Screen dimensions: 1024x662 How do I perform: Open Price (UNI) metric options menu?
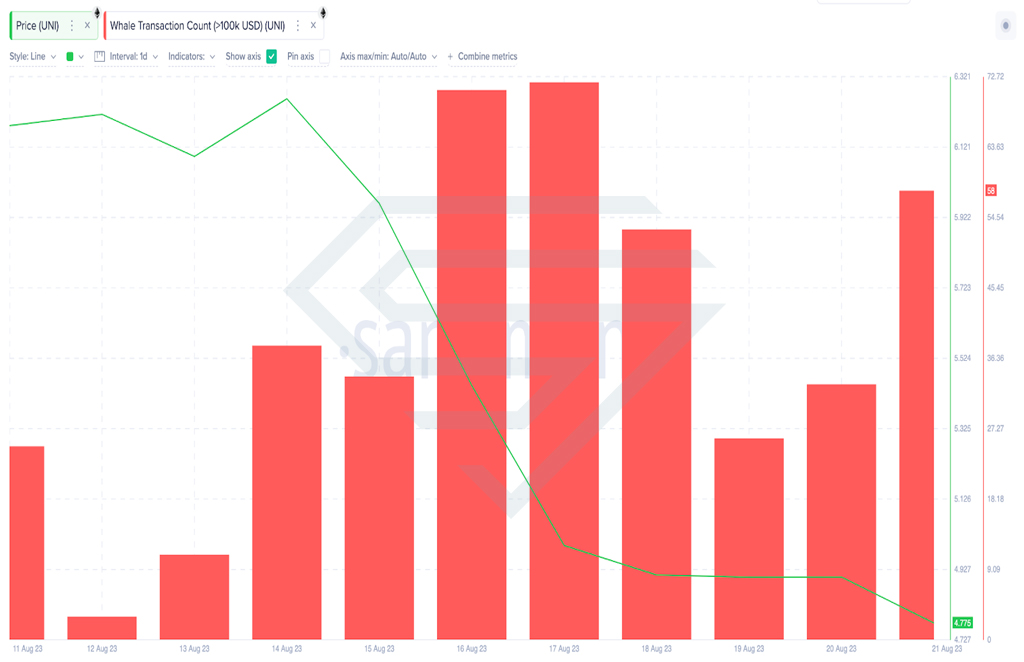click(x=72, y=25)
